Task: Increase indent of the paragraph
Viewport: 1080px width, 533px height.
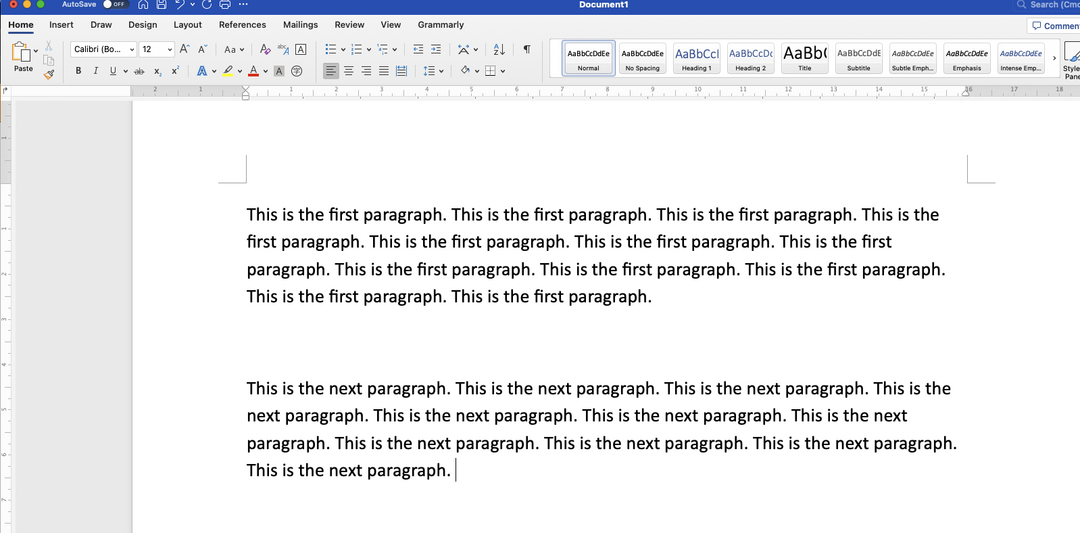Action: click(435, 49)
